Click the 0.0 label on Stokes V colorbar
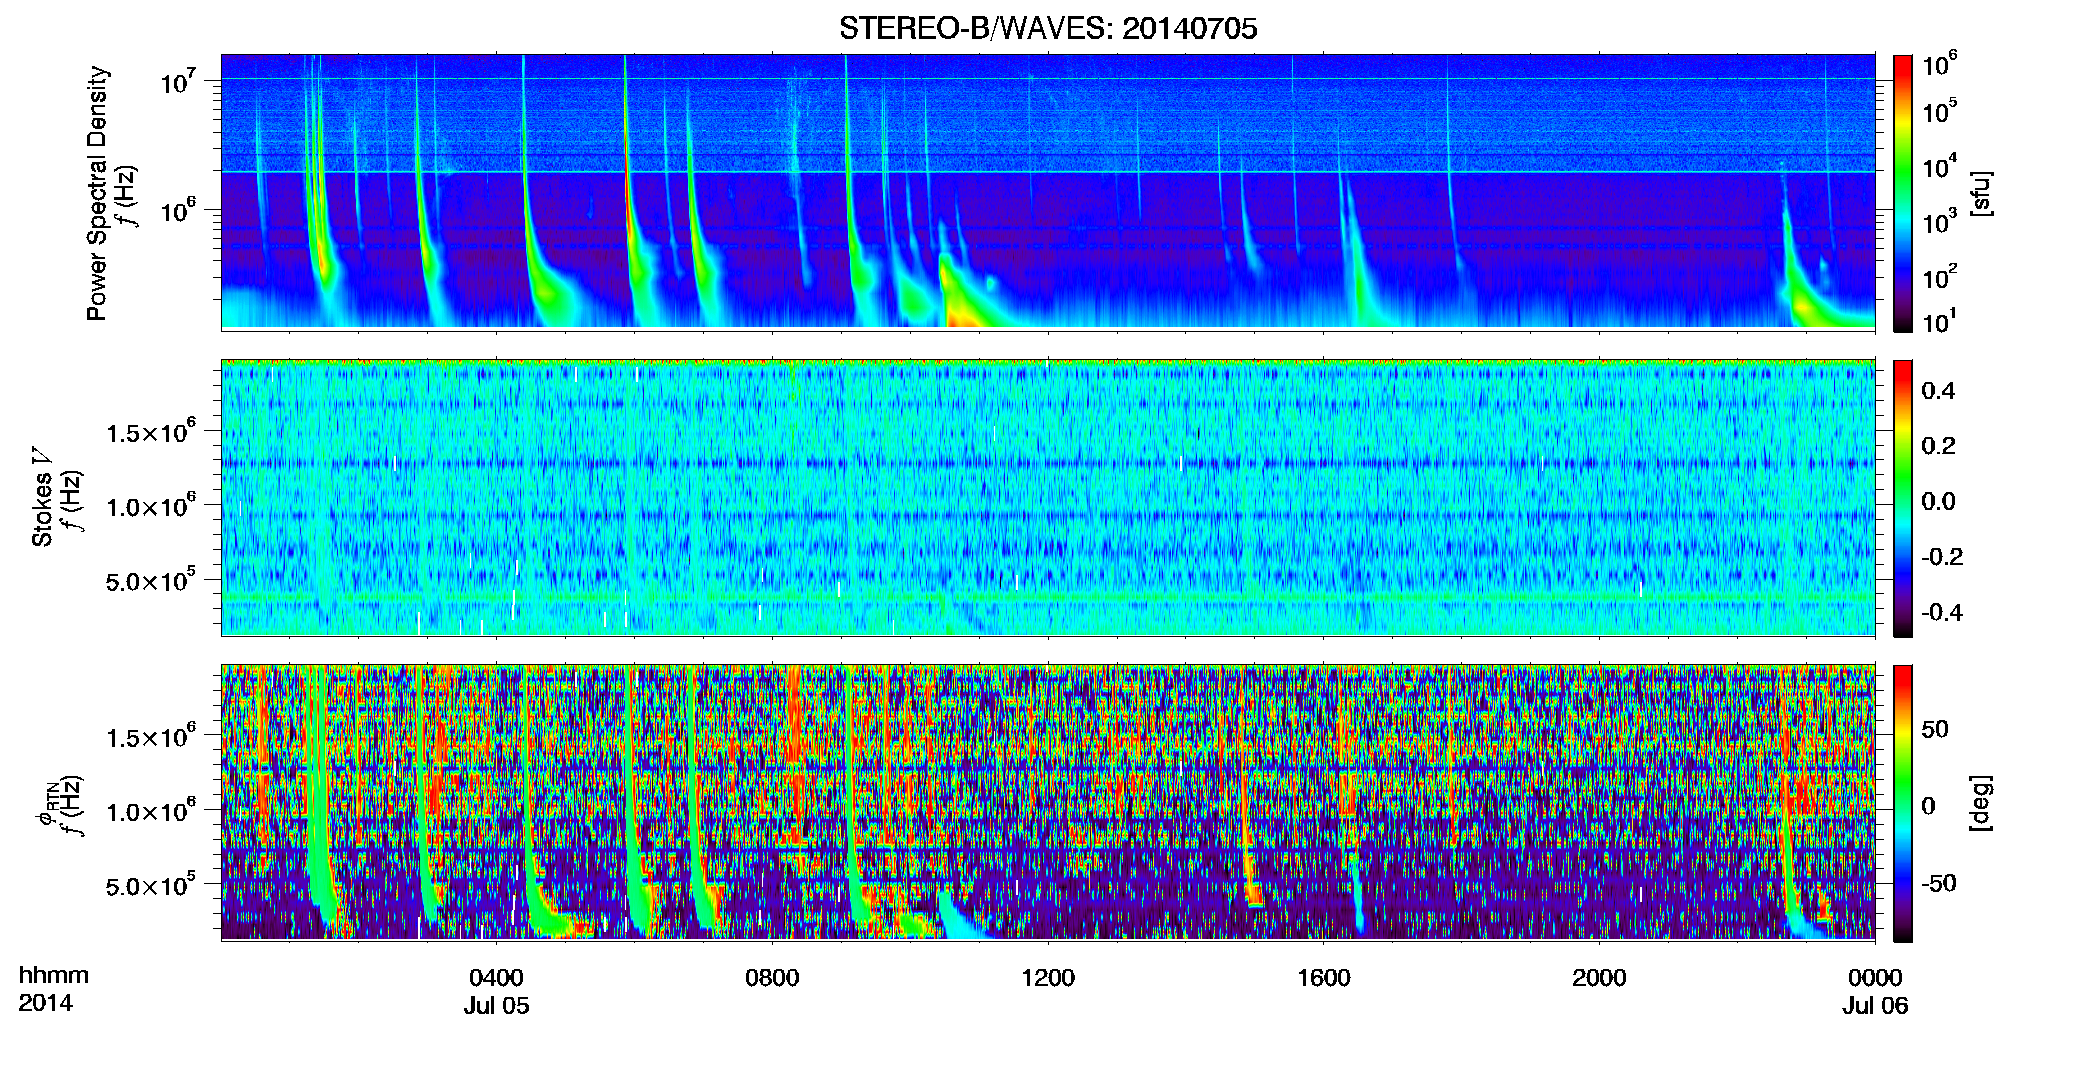Viewport: 2096px width, 1080px height. pyautogui.click(x=1938, y=502)
